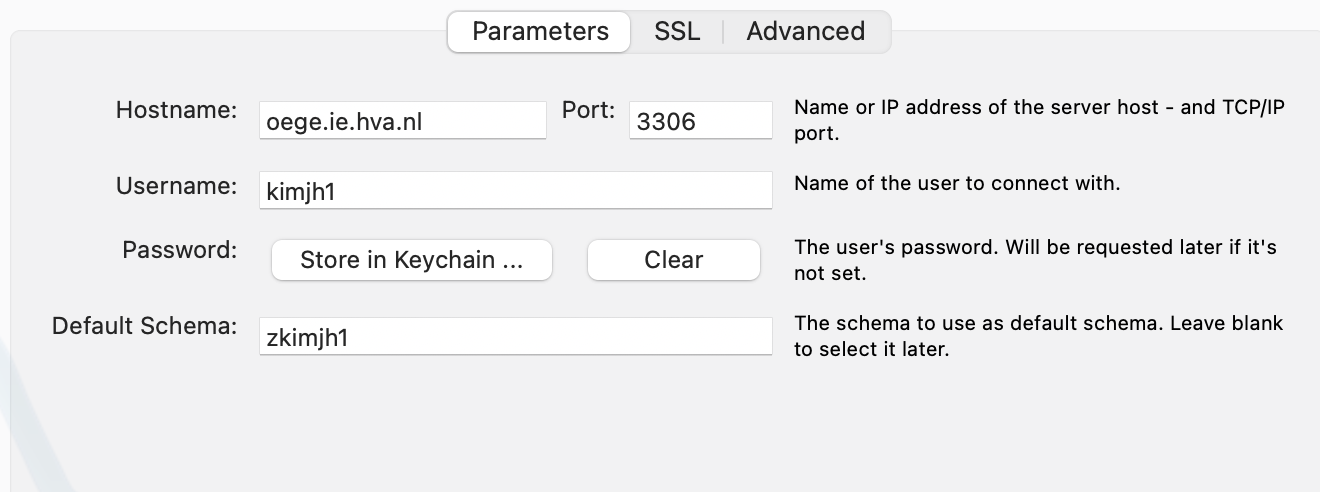The image size is (1320, 492).
Task: Focus the Username field with kimjh1
Action: pyautogui.click(x=516, y=190)
